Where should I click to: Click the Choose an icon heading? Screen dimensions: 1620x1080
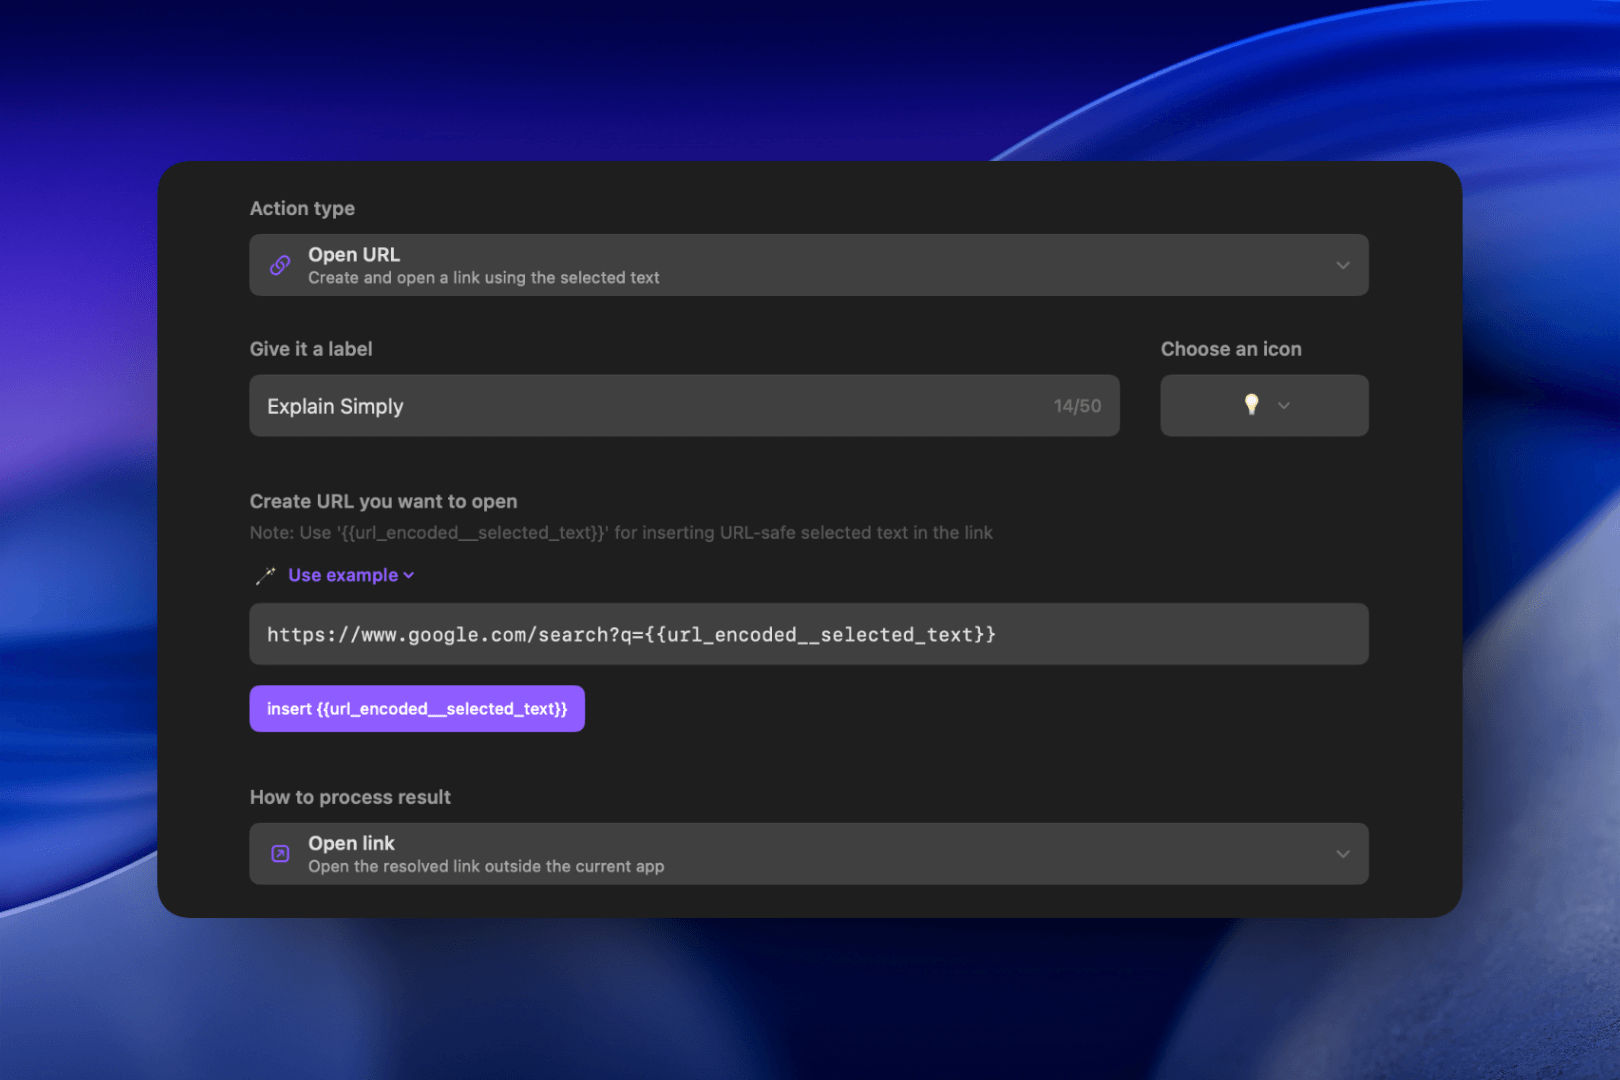pyautogui.click(x=1231, y=349)
